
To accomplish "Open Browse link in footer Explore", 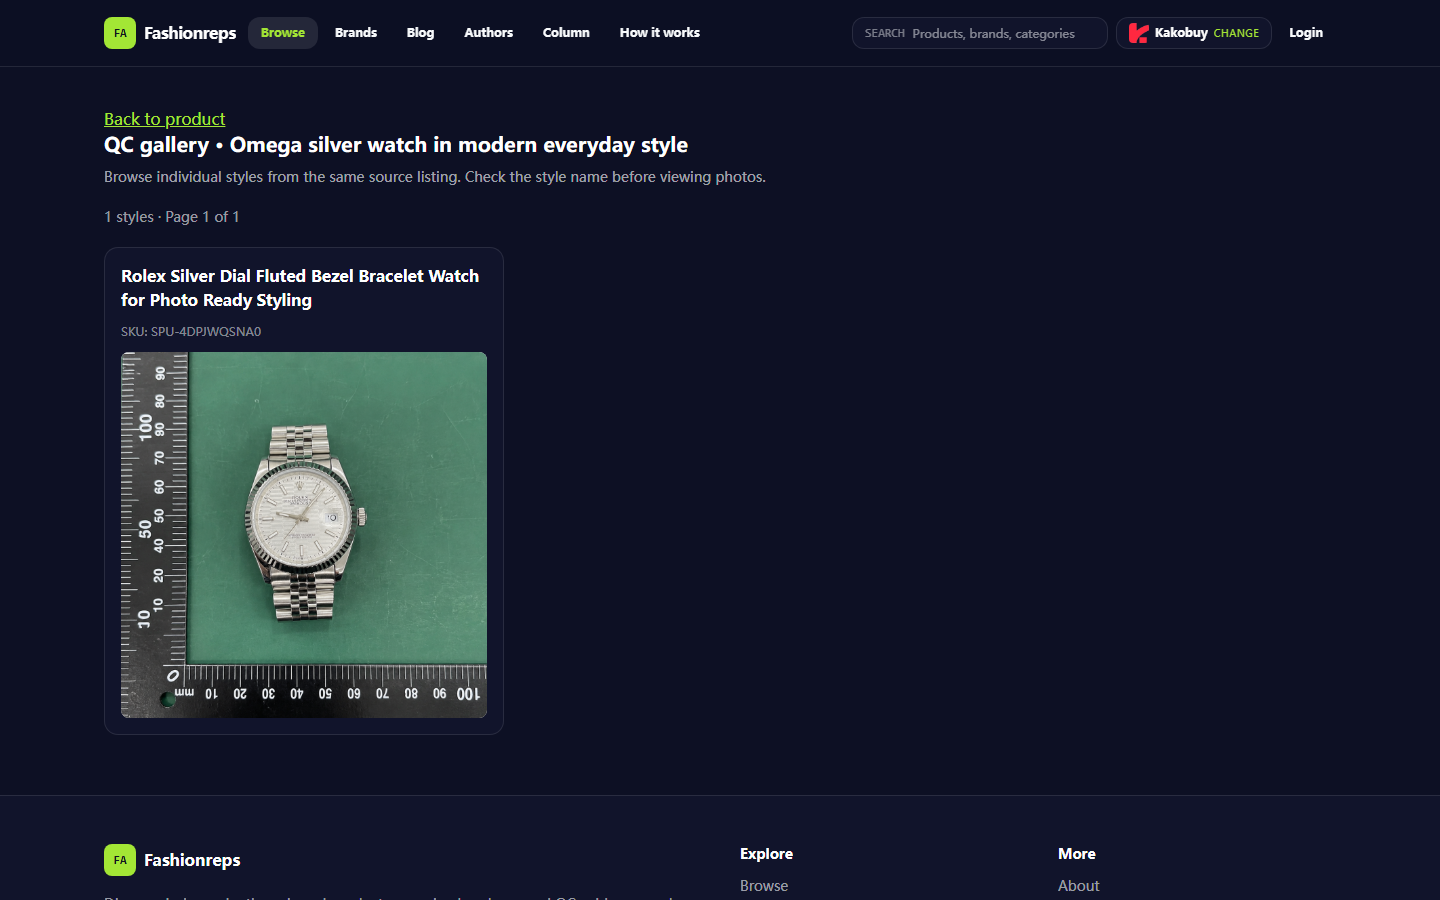I will coord(764,886).
